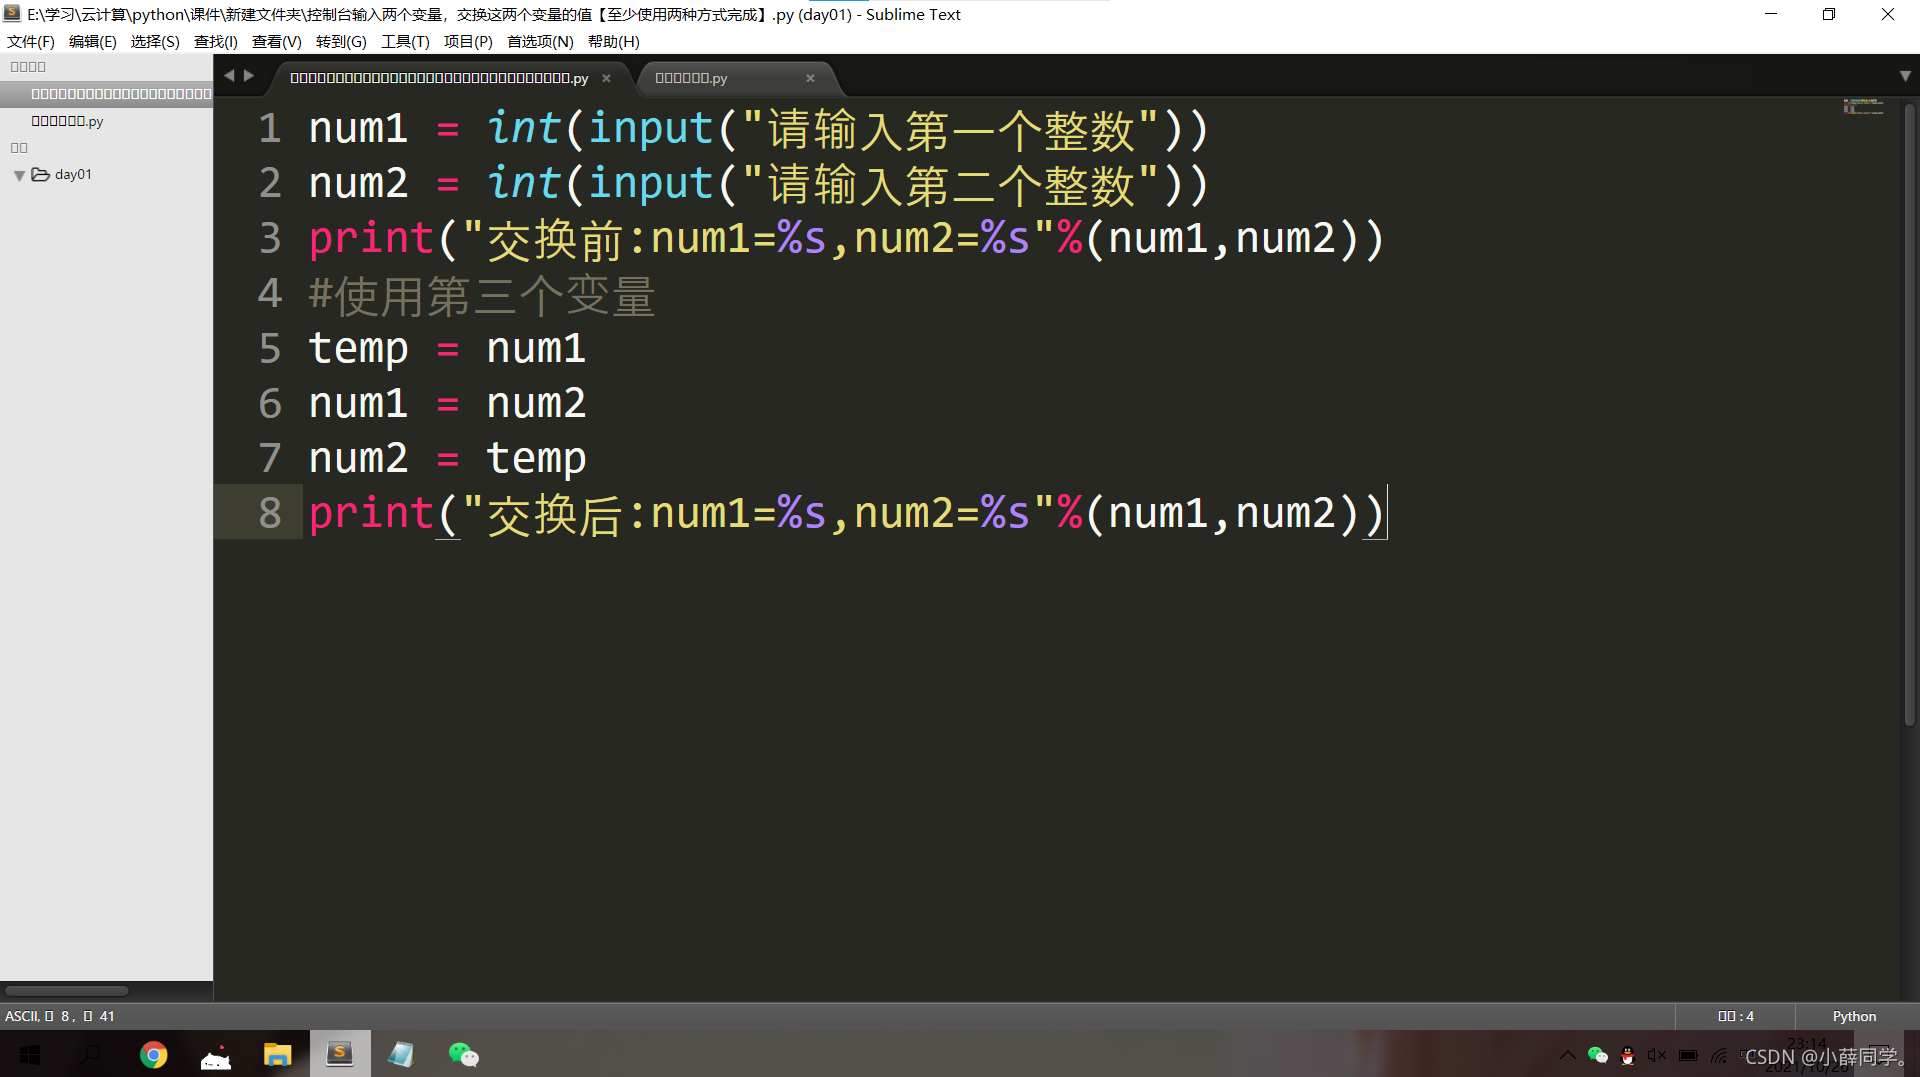Click the ASCII line/column status text
The width and height of the screenshot is (1920, 1077).
point(60,1016)
